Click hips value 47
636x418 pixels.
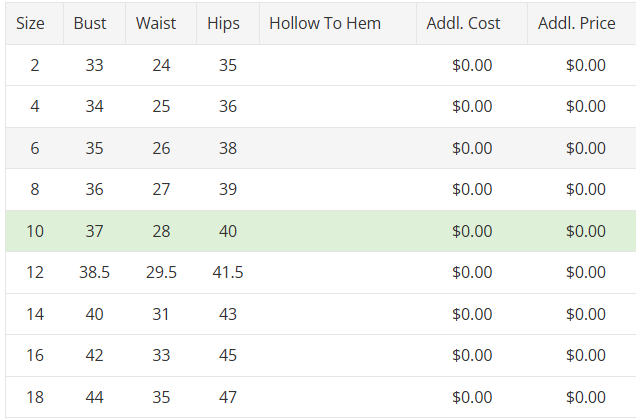pyautogui.click(x=228, y=397)
